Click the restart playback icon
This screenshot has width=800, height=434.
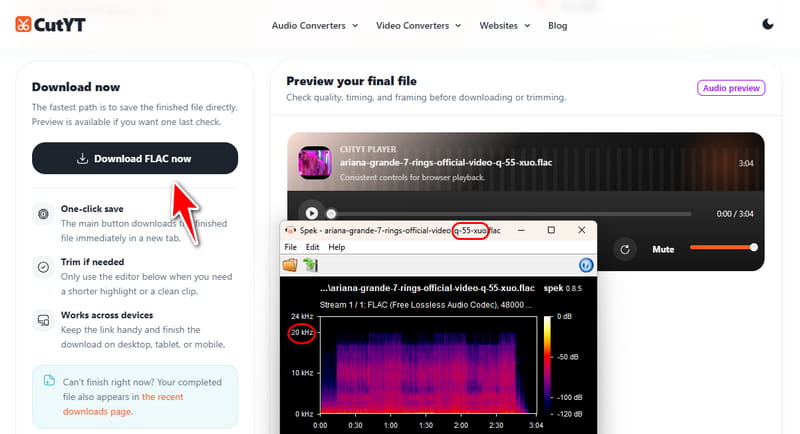coord(624,249)
